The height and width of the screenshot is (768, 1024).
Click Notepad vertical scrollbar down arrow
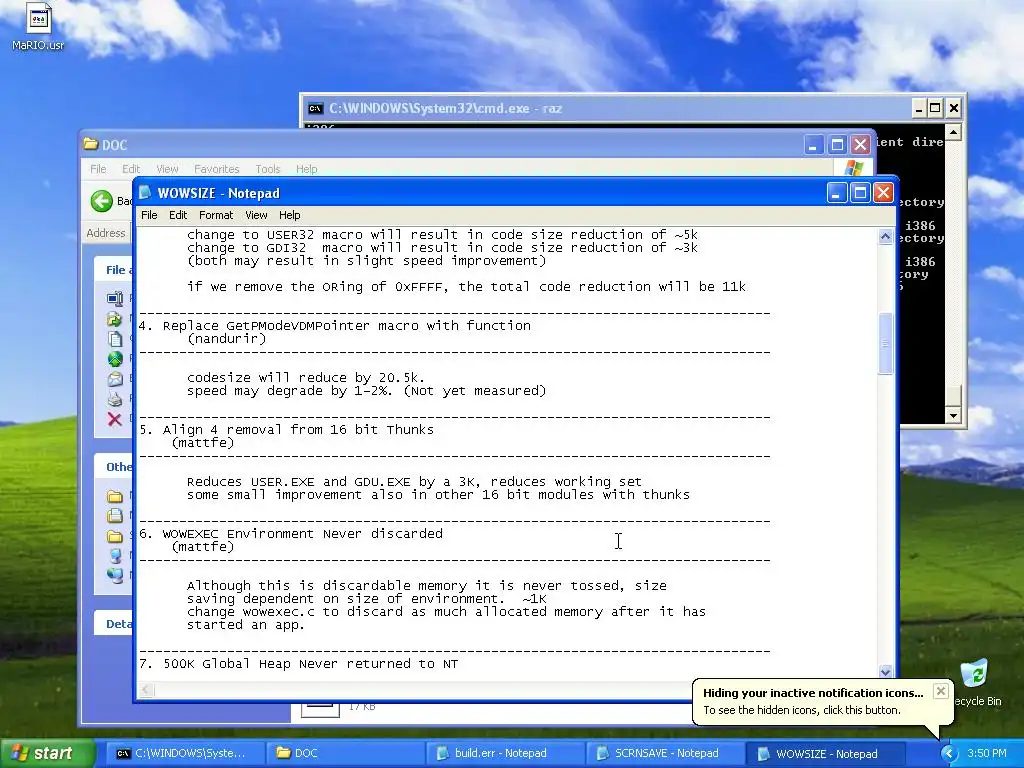coord(886,671)
